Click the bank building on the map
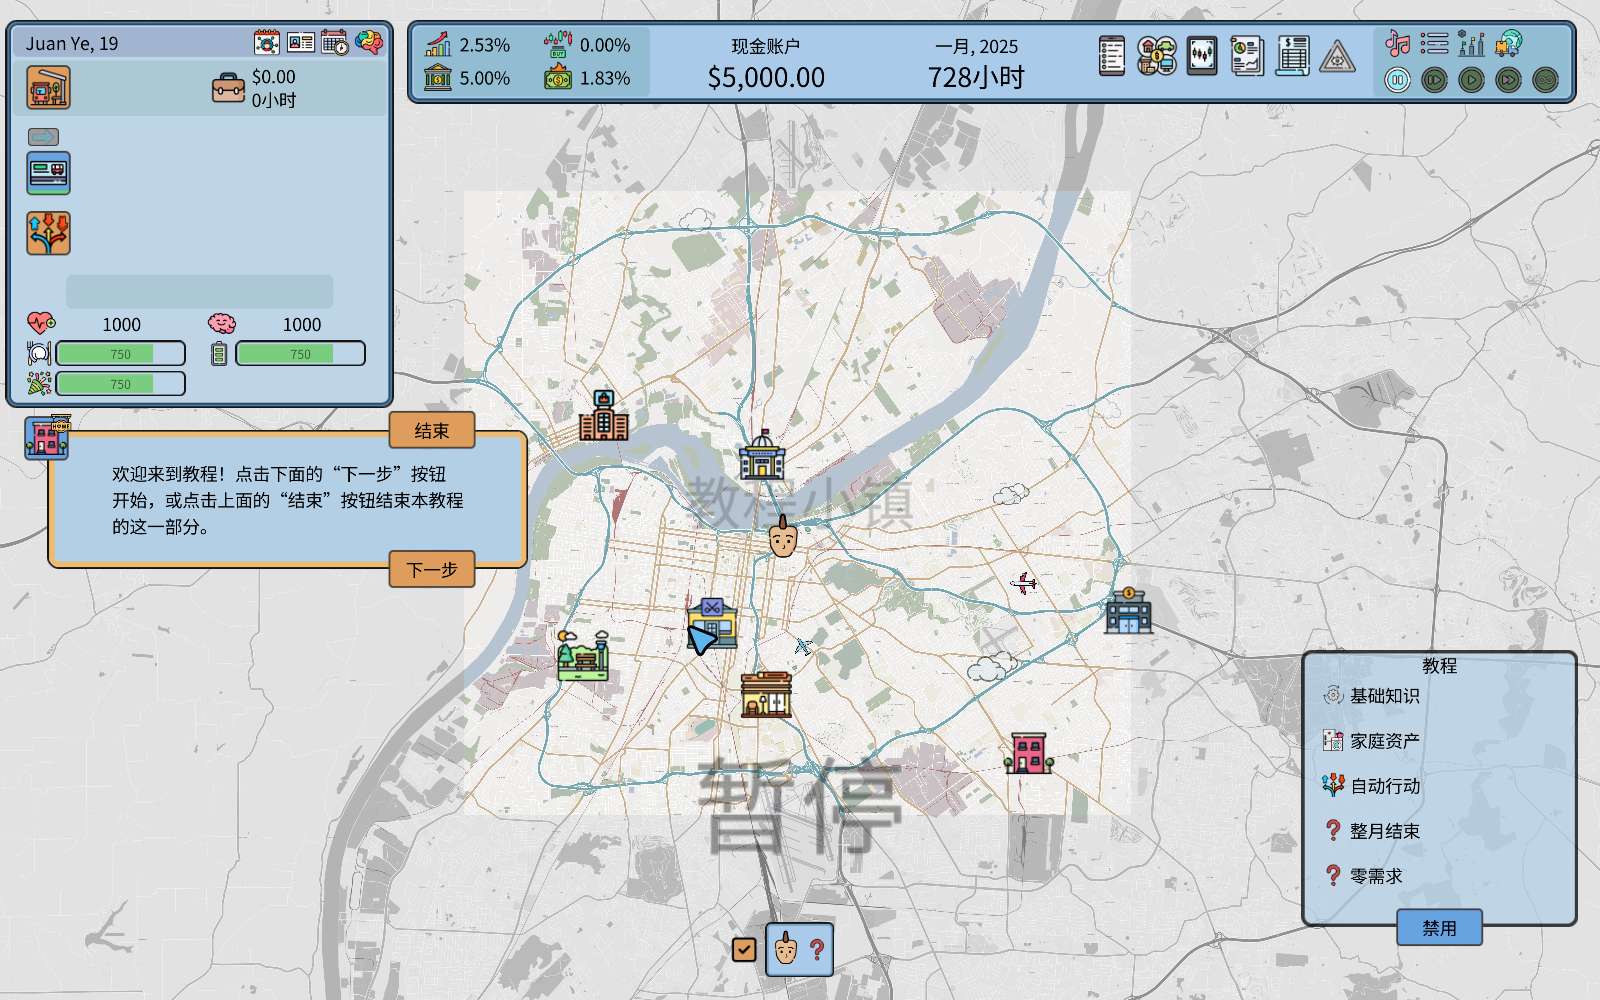Viewport: 1600px width, 1000px height. 1128,610
